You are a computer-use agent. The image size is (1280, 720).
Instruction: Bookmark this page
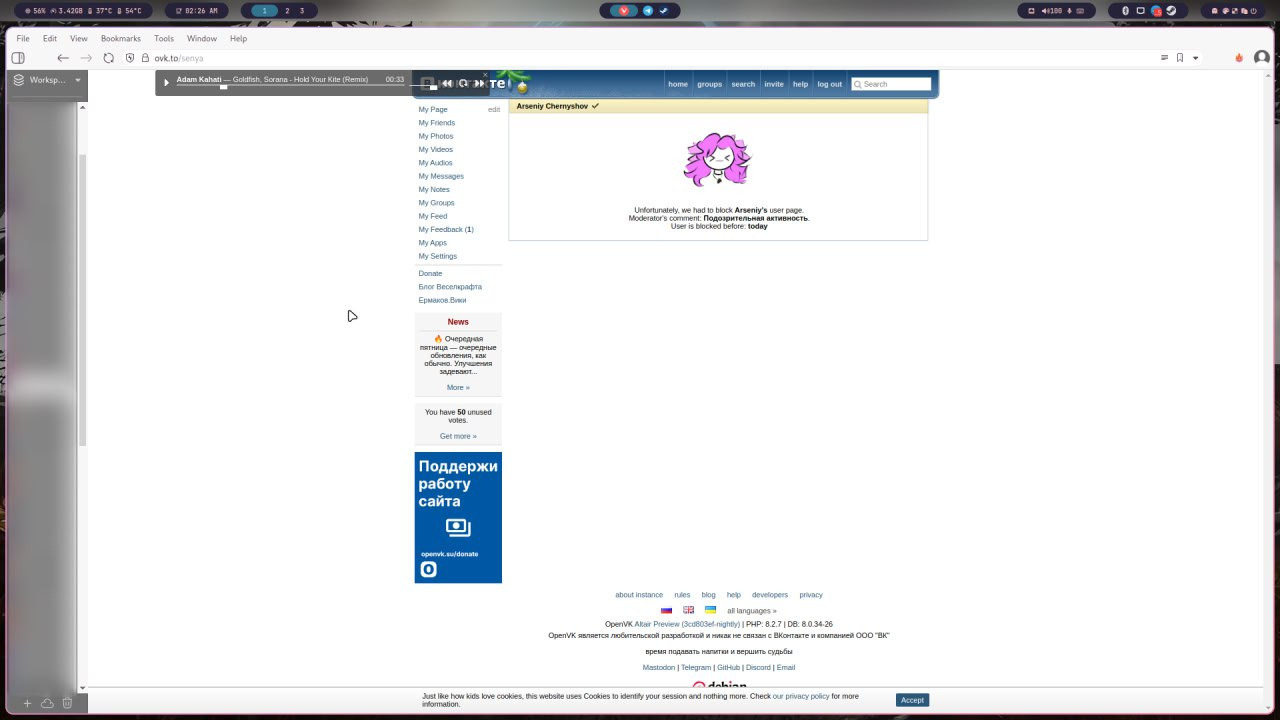1180,58
